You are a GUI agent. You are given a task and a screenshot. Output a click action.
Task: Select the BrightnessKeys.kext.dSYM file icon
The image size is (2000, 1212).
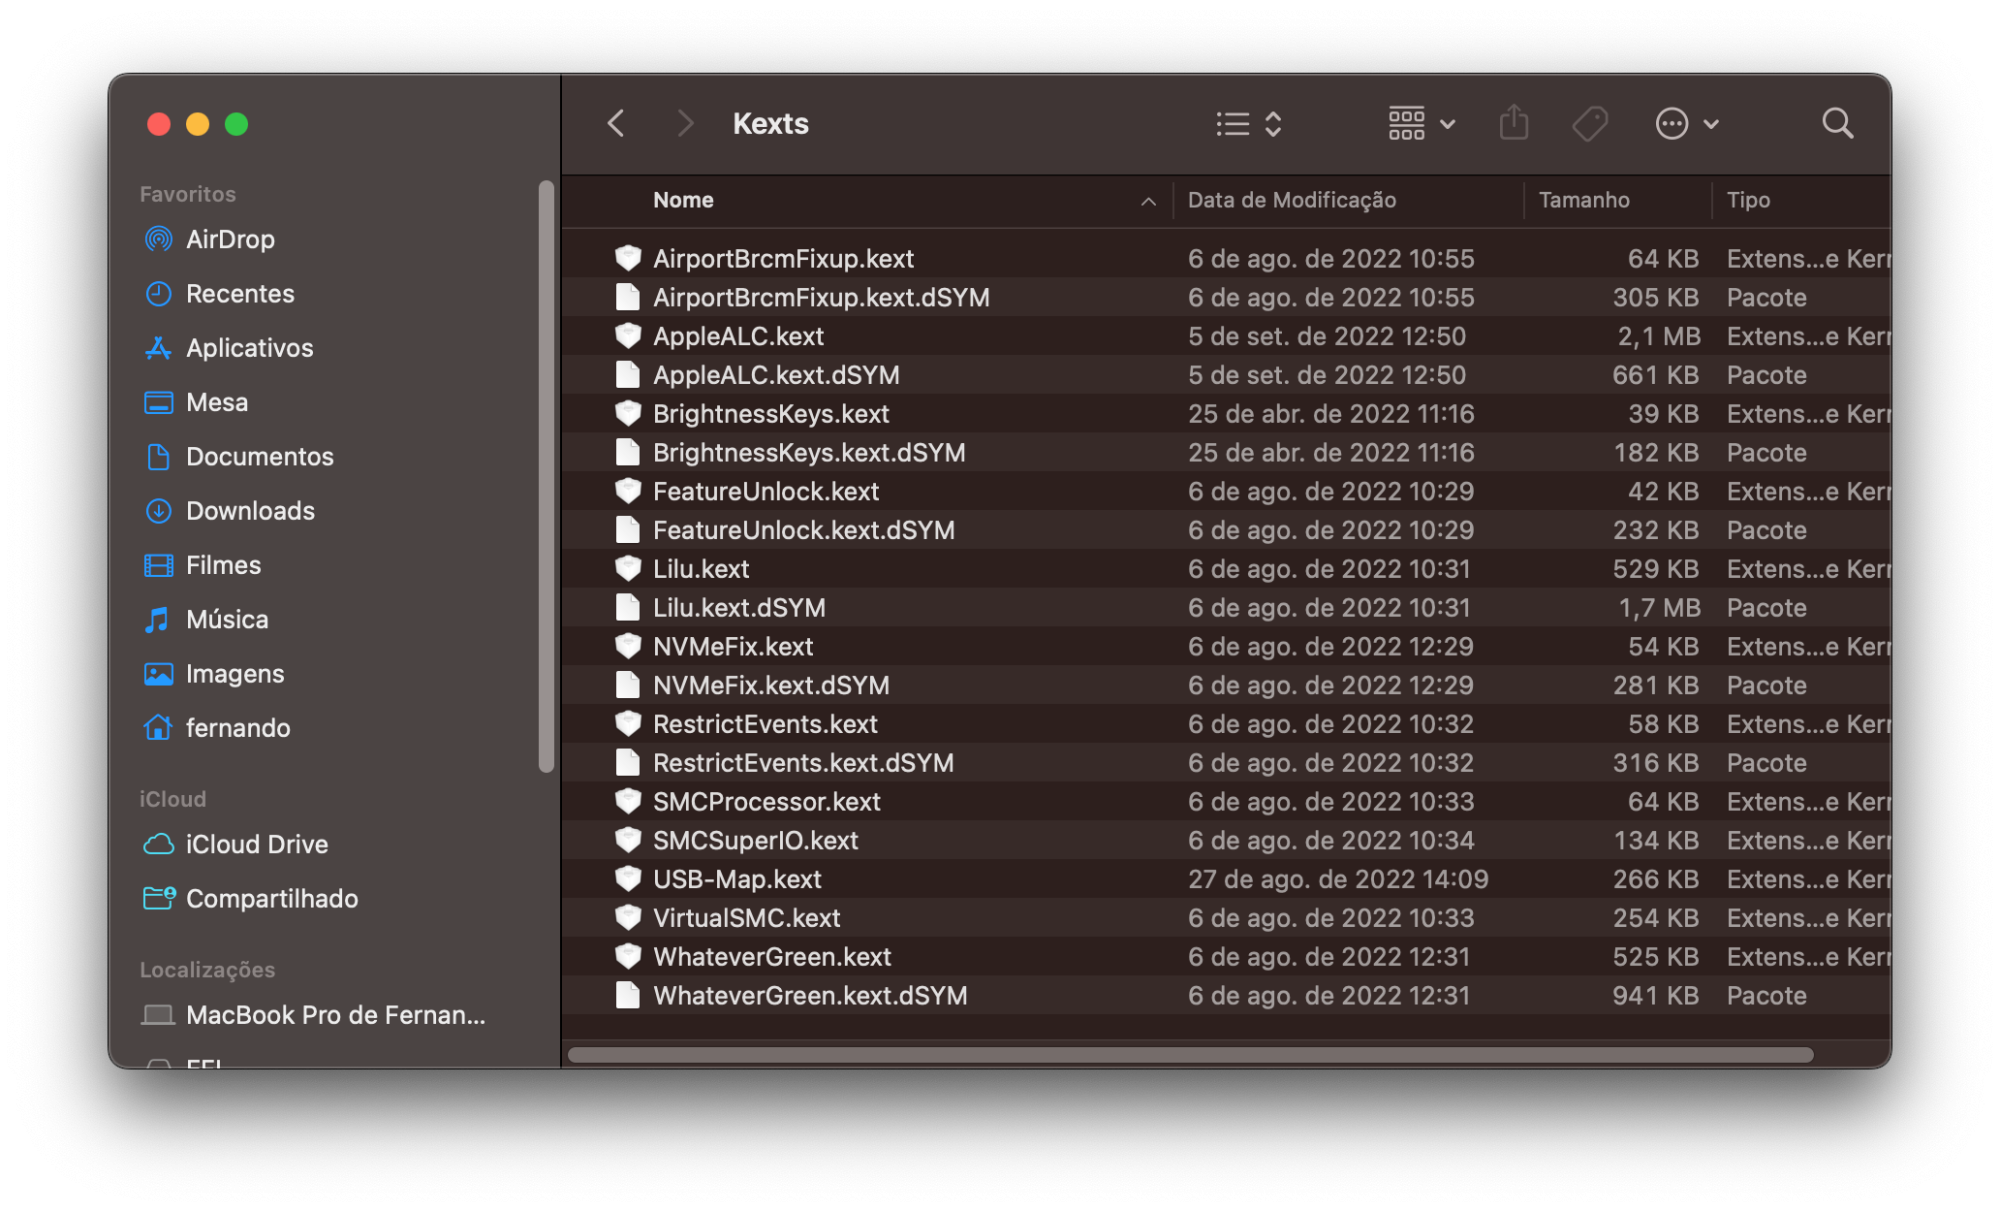(x=627, y=452)
